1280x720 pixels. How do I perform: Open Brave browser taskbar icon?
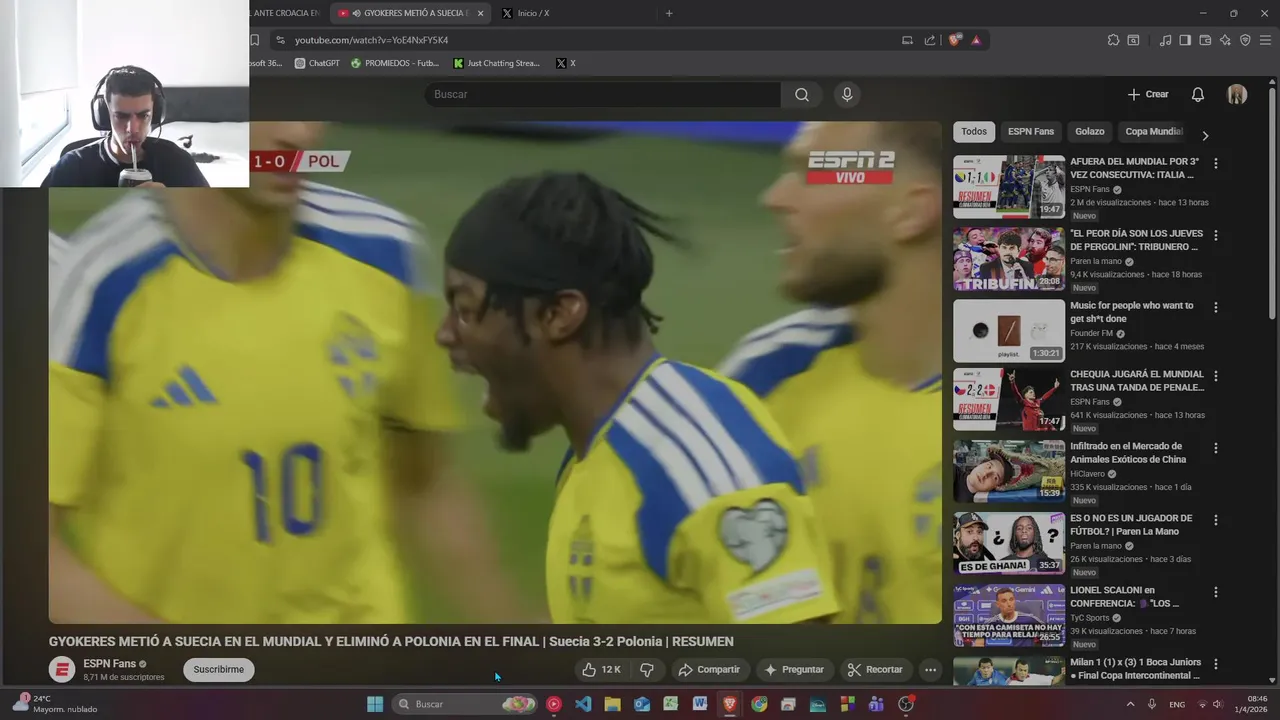[730, 704]
